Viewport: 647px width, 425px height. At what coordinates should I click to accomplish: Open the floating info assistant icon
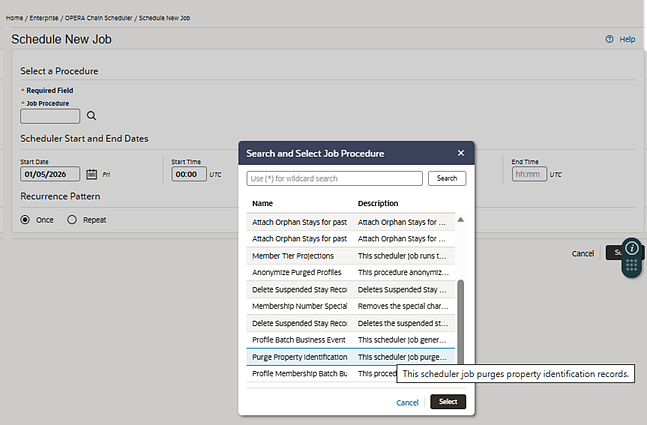632,248
